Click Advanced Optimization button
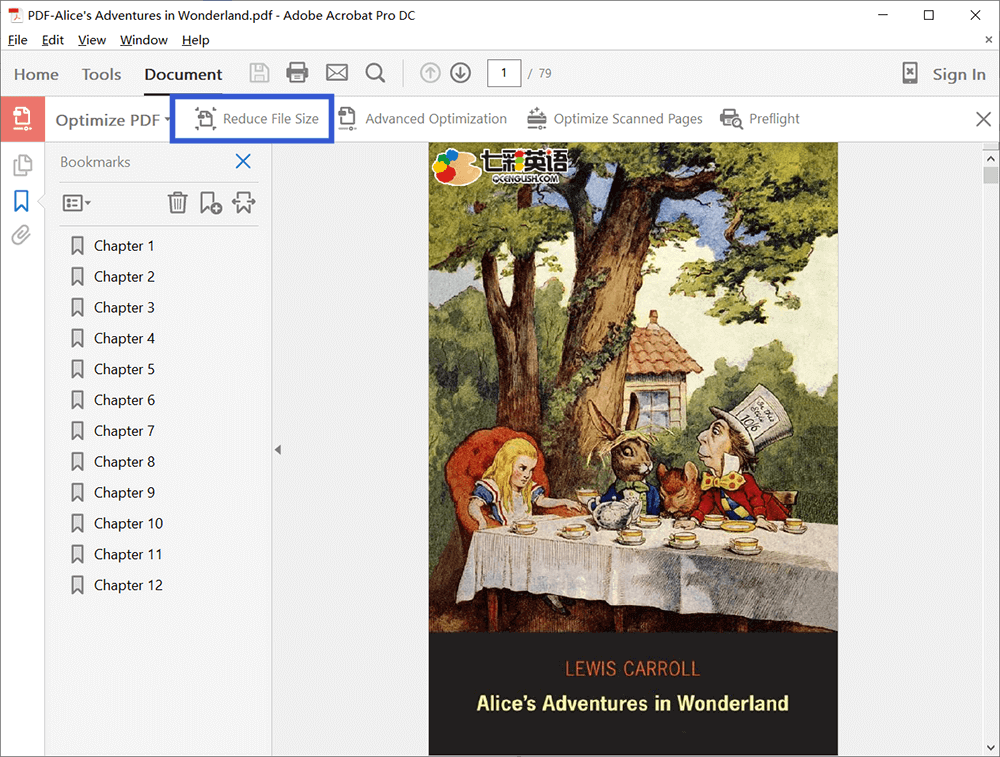 [422, 119]
